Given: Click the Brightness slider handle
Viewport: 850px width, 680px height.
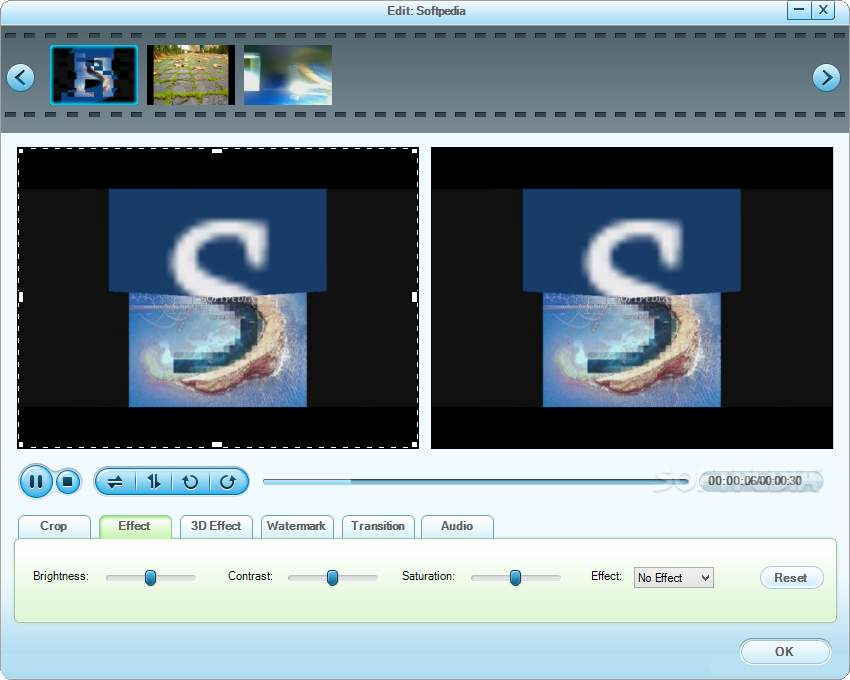Looking at the screenshot, I should point(151,578).
